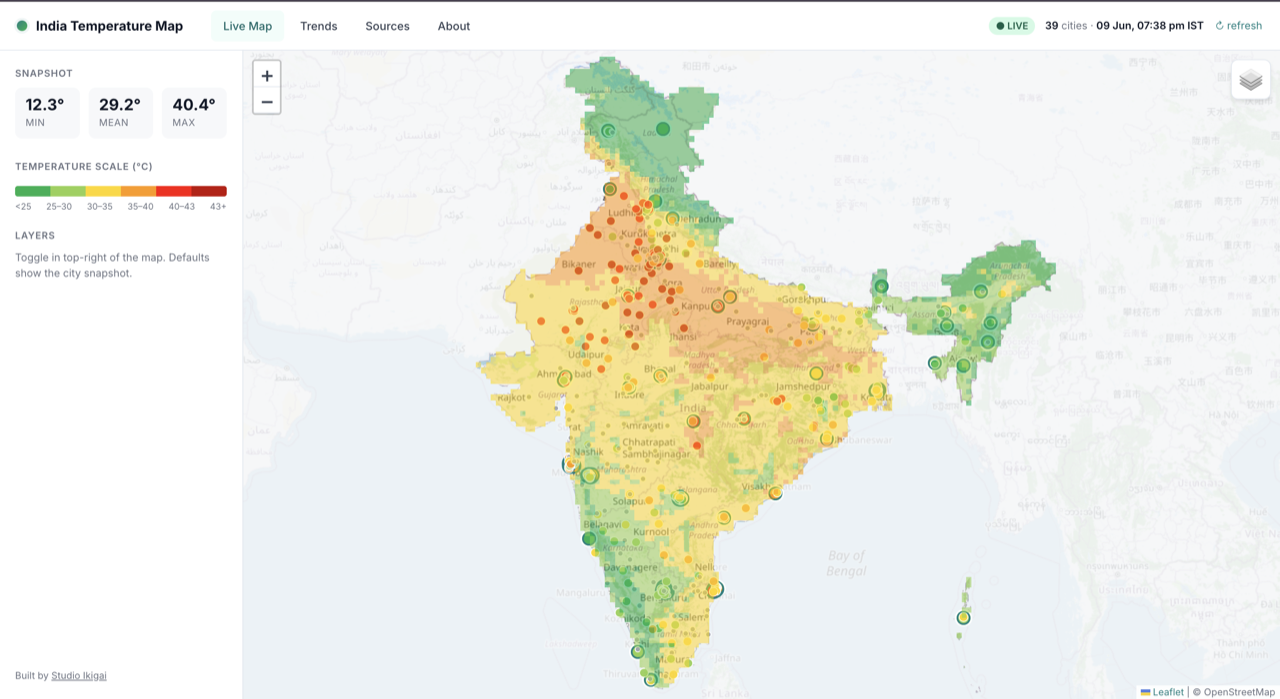This screenshot has width=1280, height=699.
Task: Switch to the Live Map tab
Action: click(247, 26)
